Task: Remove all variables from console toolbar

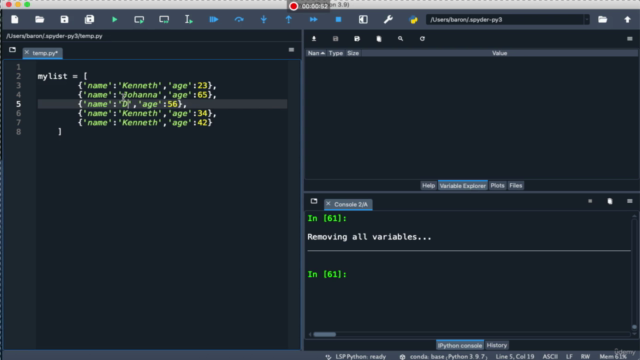Action: [610, 201]
